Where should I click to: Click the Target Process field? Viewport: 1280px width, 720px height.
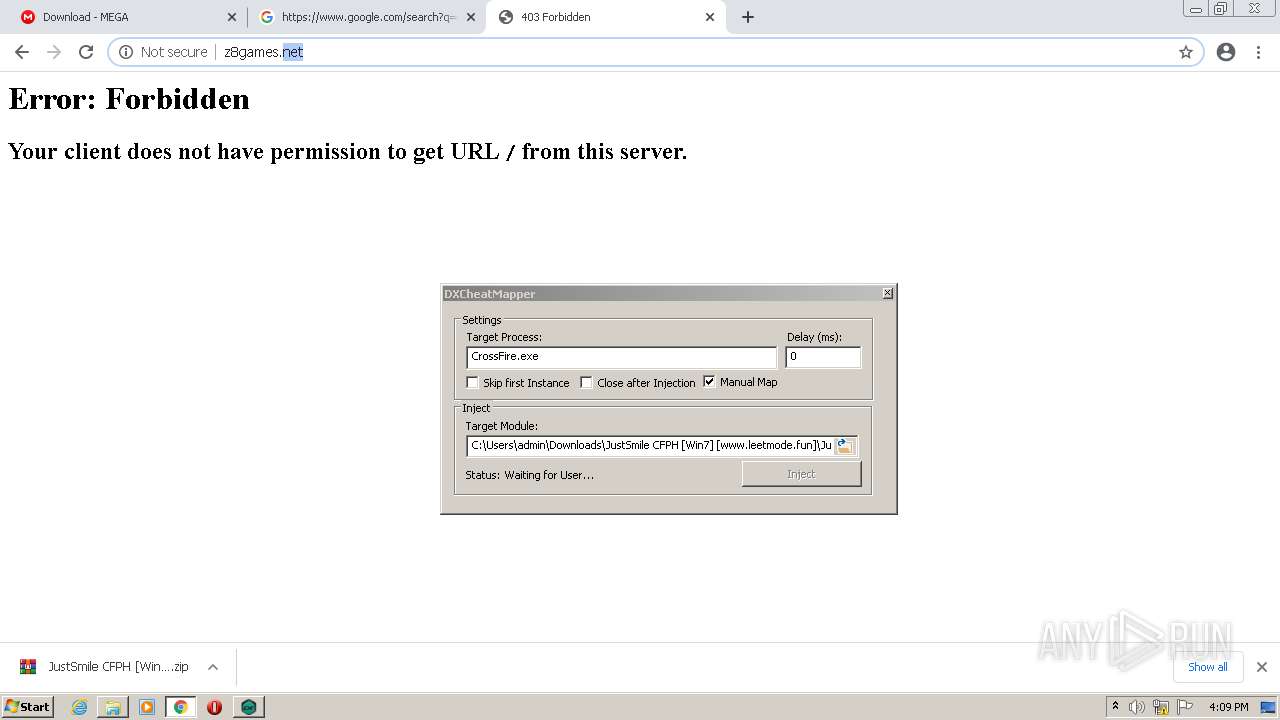click(621, 357)
